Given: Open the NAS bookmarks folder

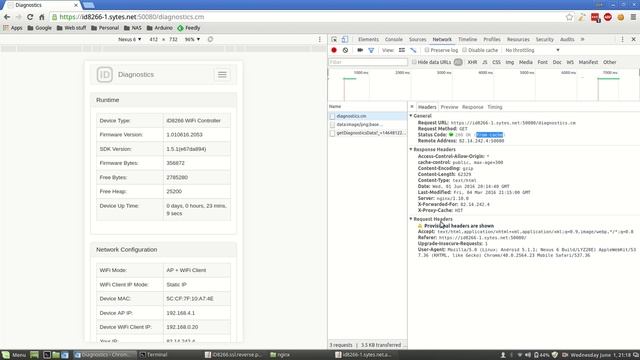Looking at the screenshot, I should click(x=133, y=28).
